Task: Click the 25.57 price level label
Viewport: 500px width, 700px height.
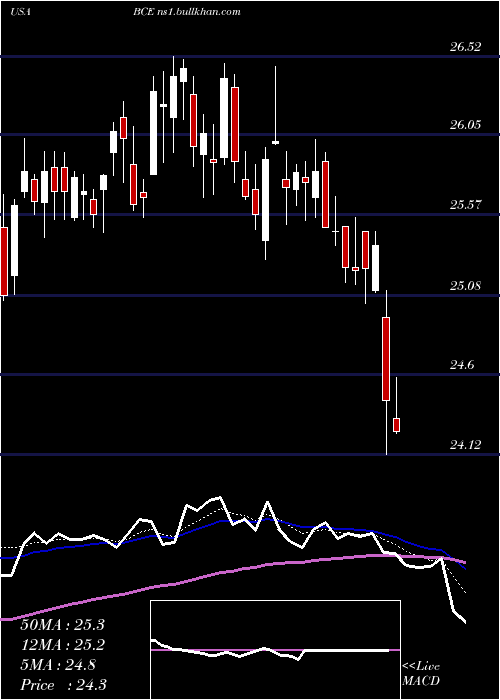Action: click(x=466, y=205)
